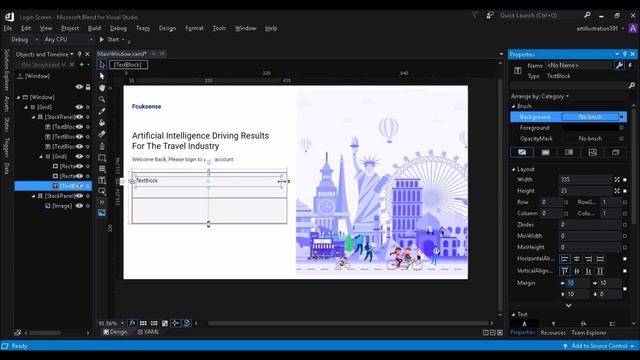Open Arrange by: Category dropdown
The image size is (640, 360).
click(x=540, y=96)
